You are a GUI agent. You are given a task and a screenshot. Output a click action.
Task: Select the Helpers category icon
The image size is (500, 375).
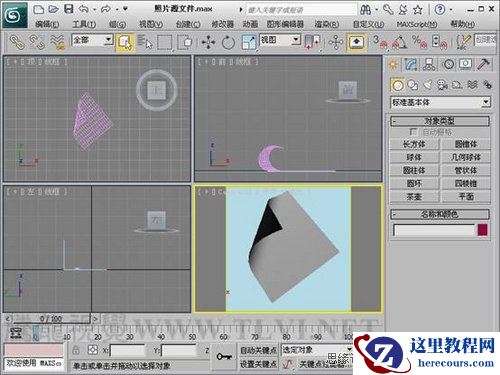457,85
